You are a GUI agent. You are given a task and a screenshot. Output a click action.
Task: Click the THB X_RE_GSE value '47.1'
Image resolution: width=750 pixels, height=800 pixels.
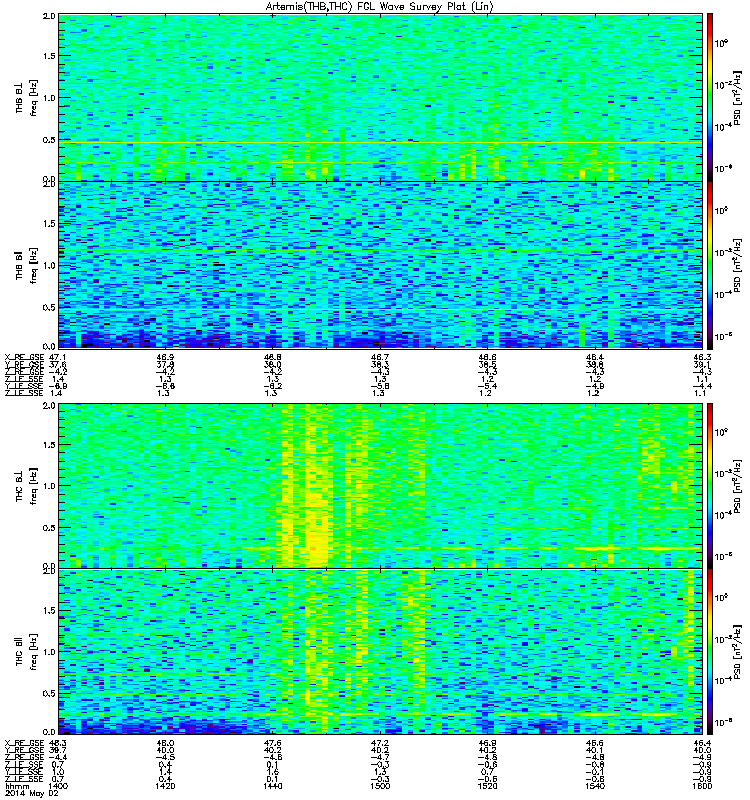tap(58, 357)
